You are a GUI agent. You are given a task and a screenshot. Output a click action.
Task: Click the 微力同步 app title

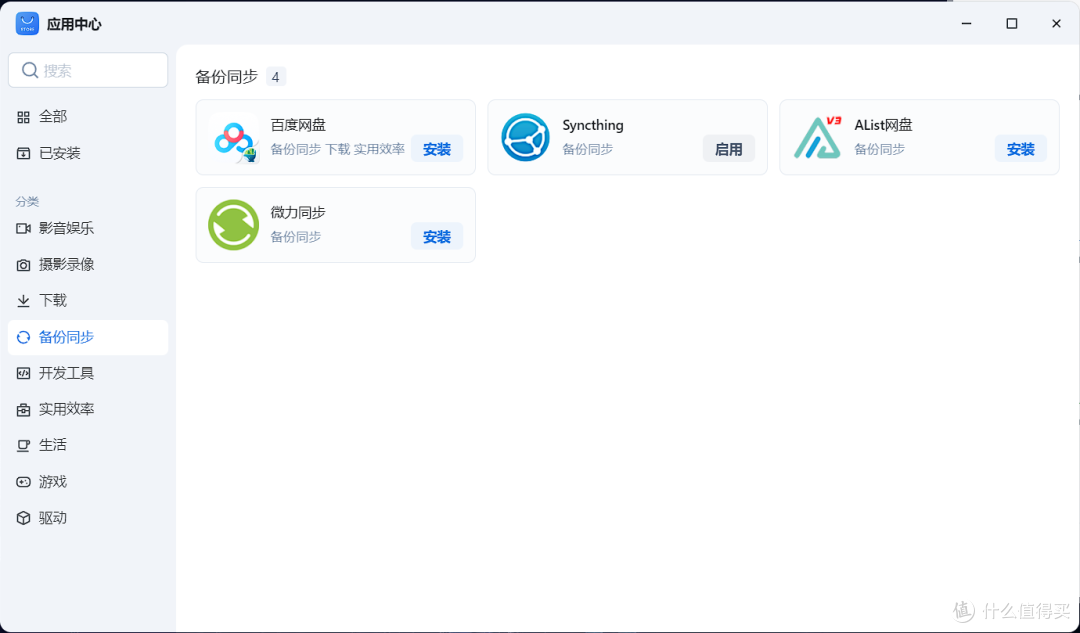click(298, 212)
